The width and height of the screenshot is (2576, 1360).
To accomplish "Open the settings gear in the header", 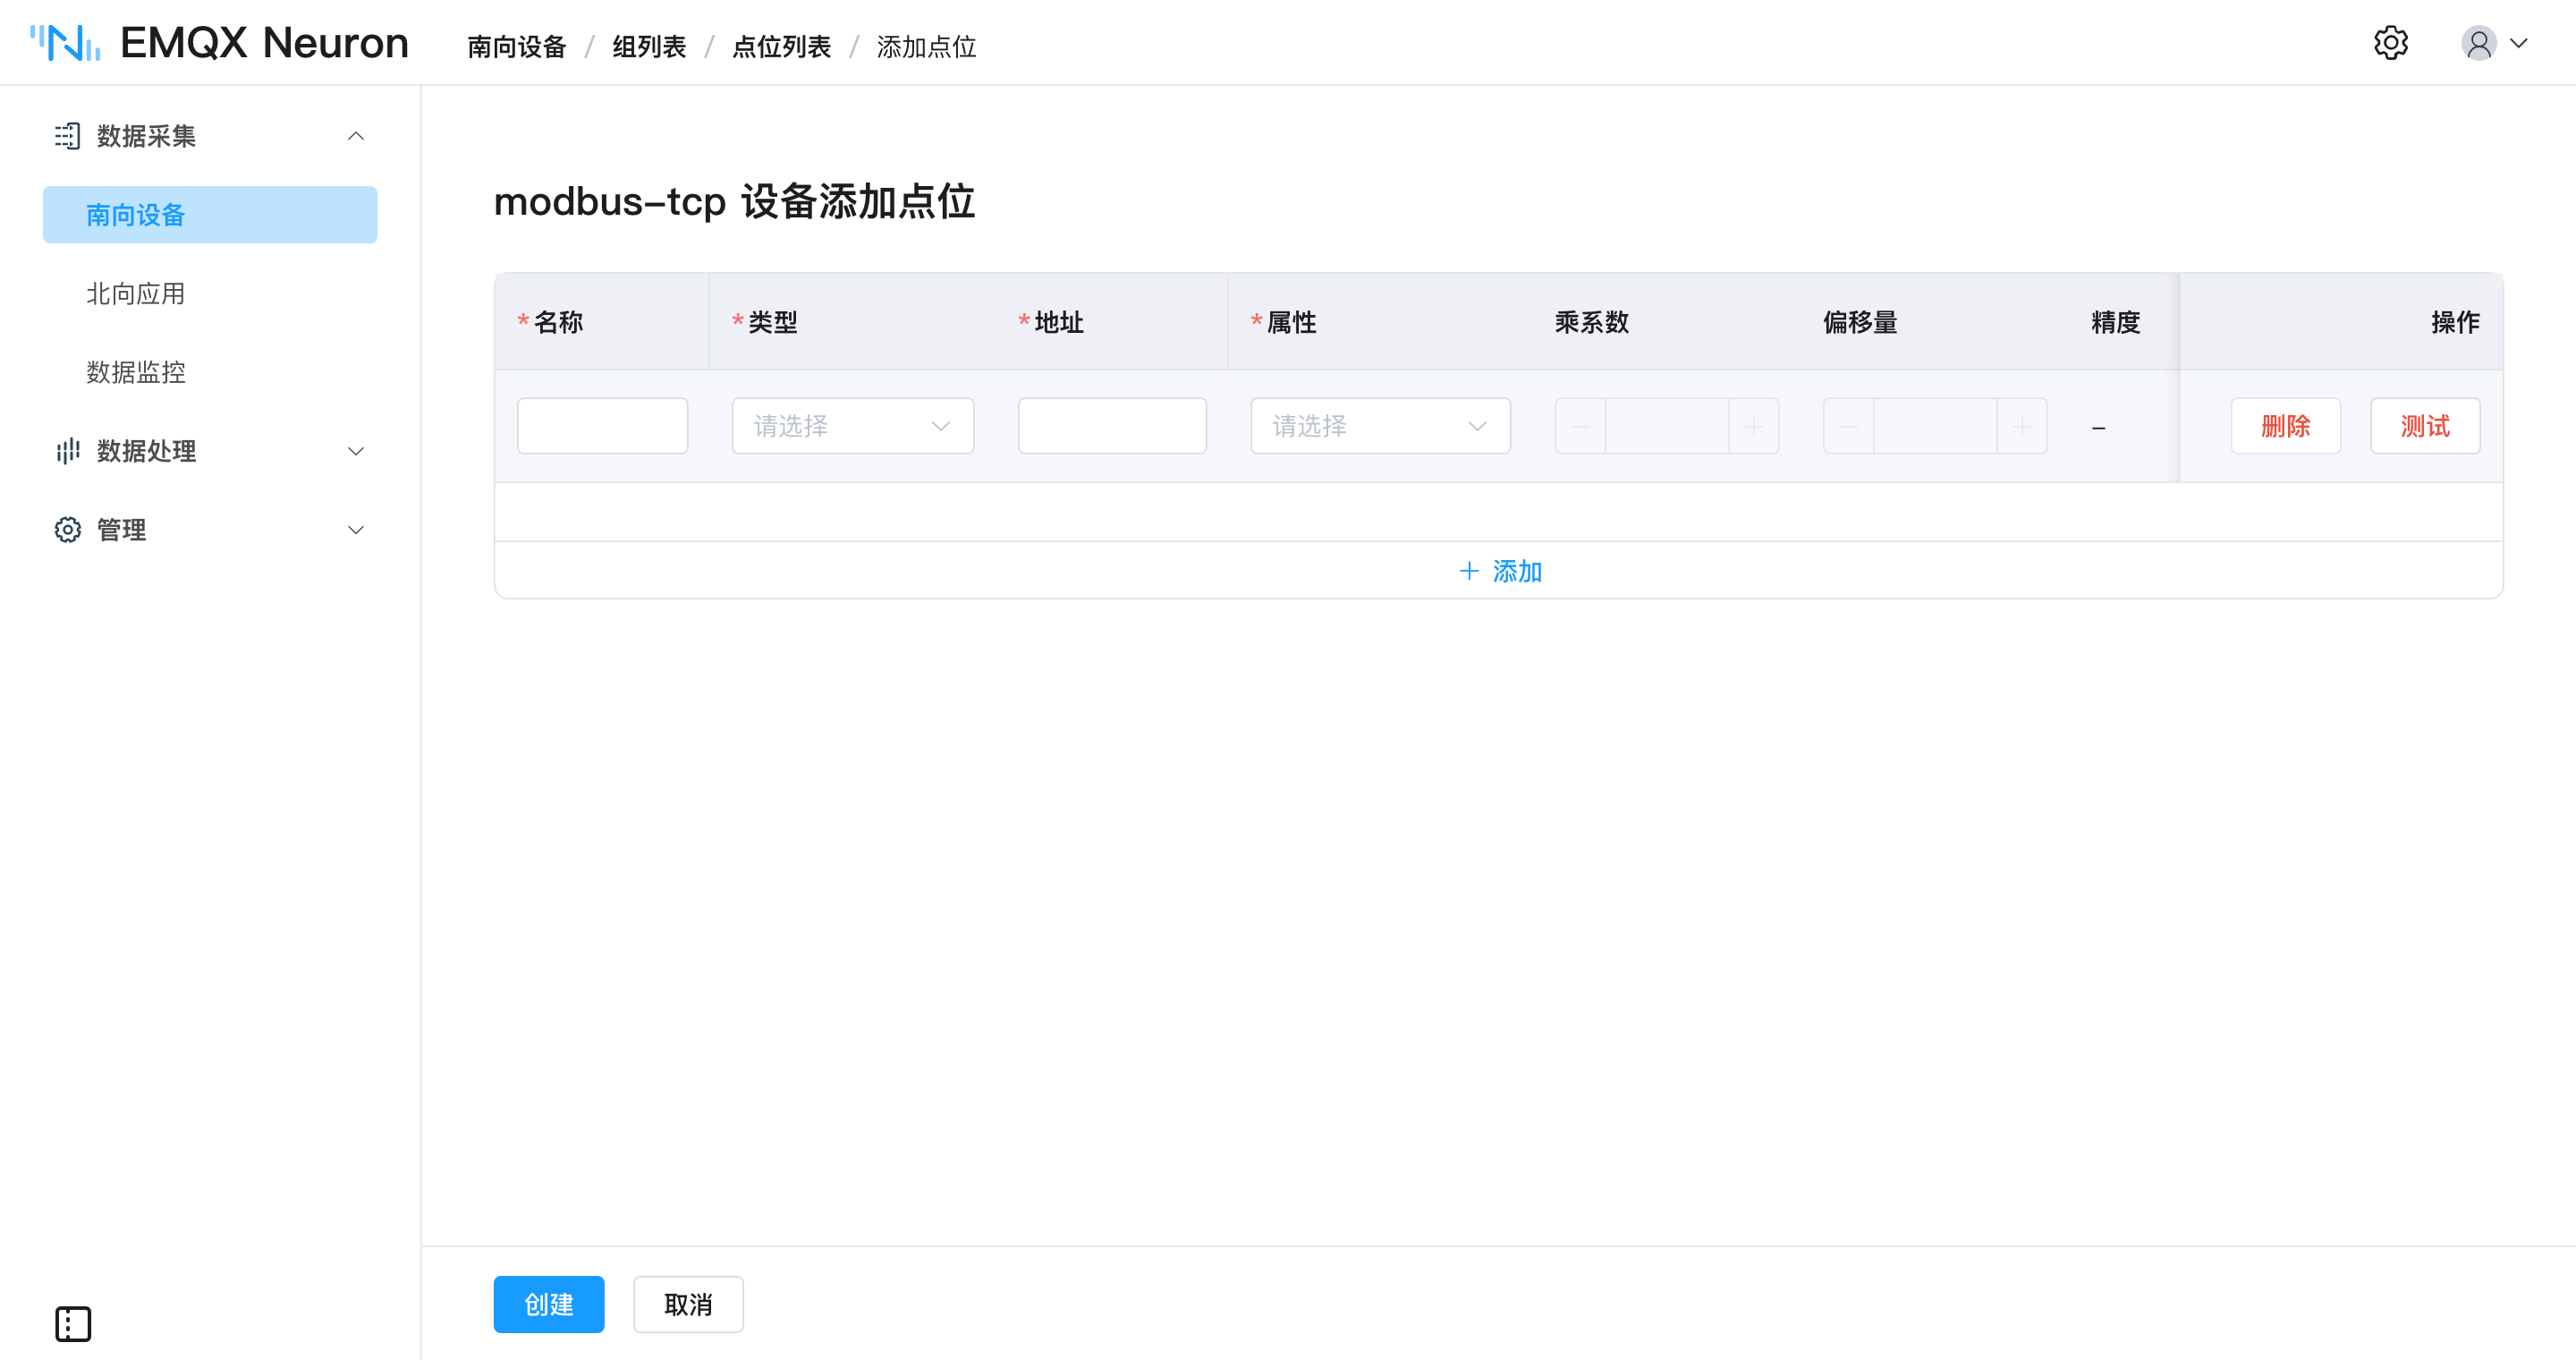I will [2391, 43].
